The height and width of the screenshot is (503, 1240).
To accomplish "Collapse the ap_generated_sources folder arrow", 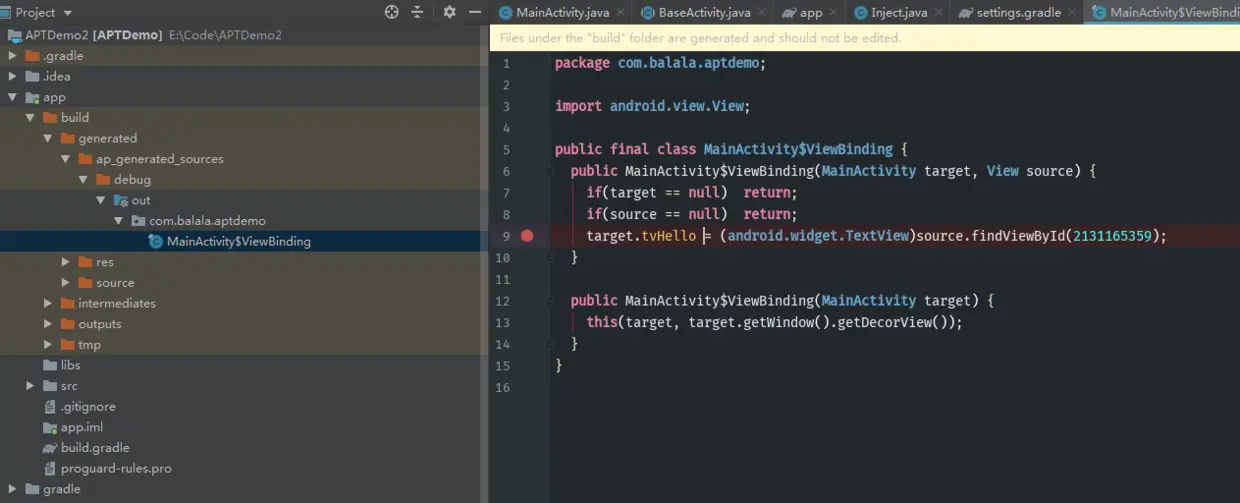I will click(x=66, y=159).
